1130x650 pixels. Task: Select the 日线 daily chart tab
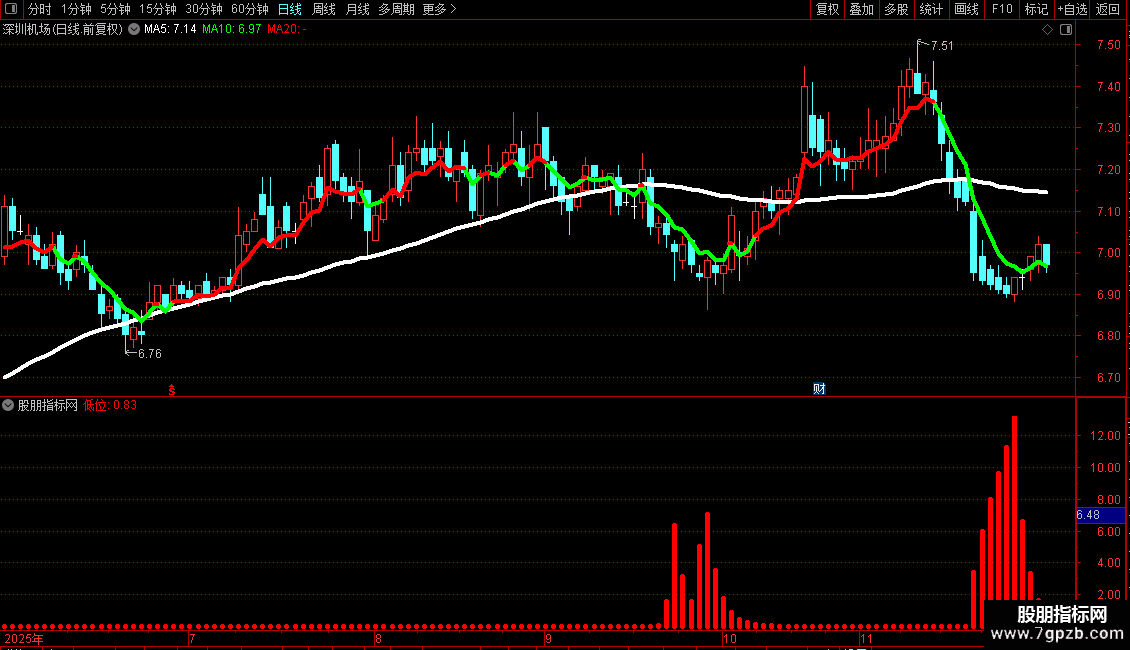[x=290, y=9]
